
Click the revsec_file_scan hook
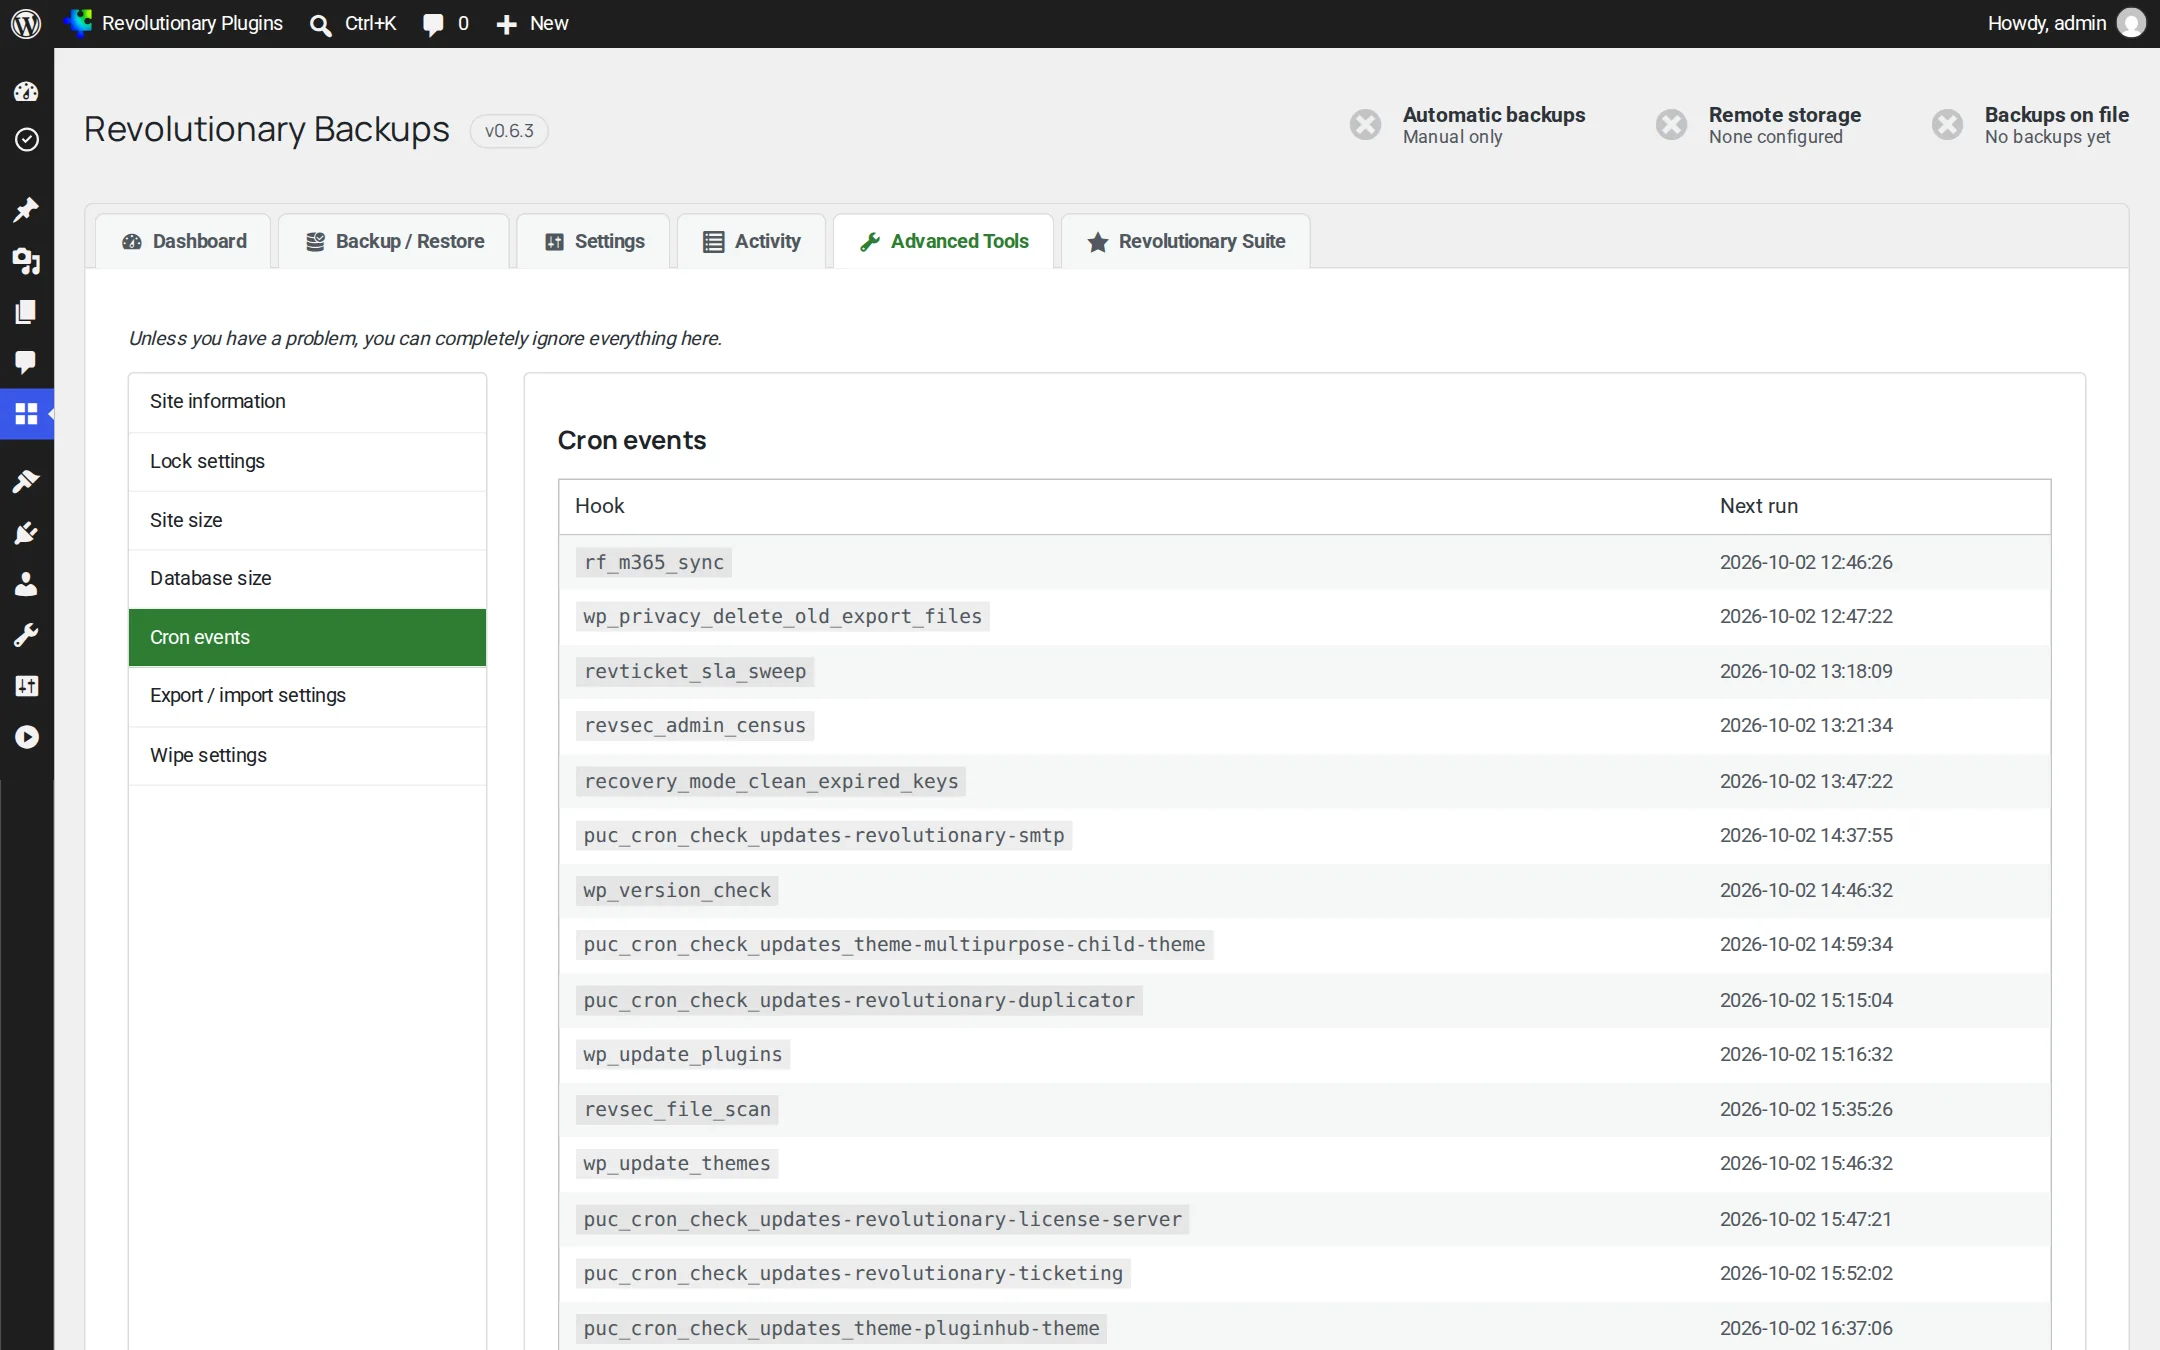pyautogui.click(x=677, y=1109)
